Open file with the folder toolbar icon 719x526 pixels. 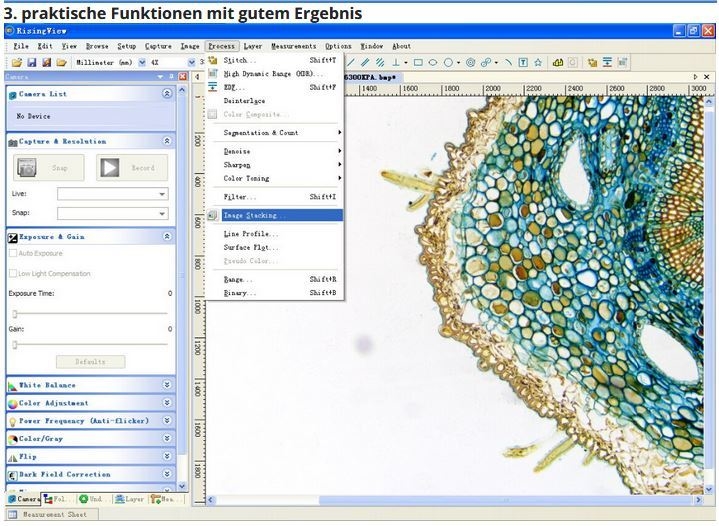click(17, 62)
